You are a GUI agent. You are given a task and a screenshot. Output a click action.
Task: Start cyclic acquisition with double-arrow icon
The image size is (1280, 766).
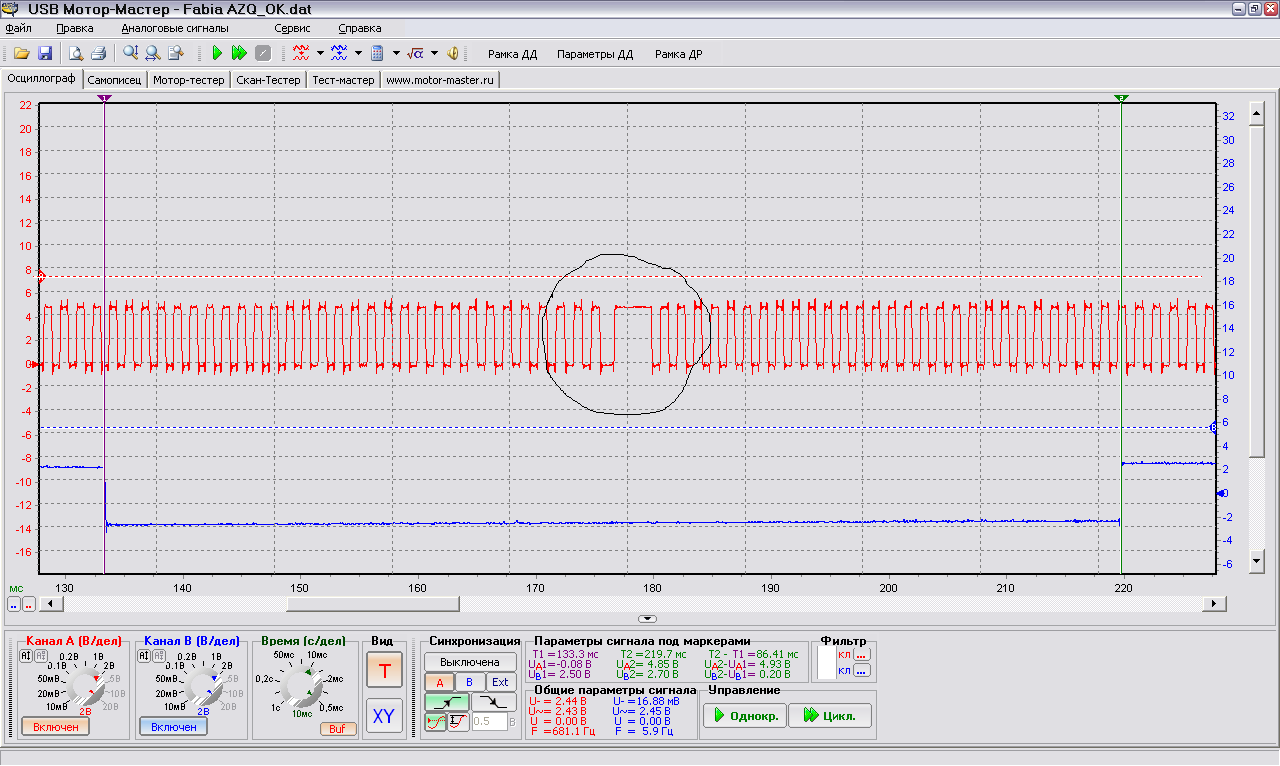(239, 54)
